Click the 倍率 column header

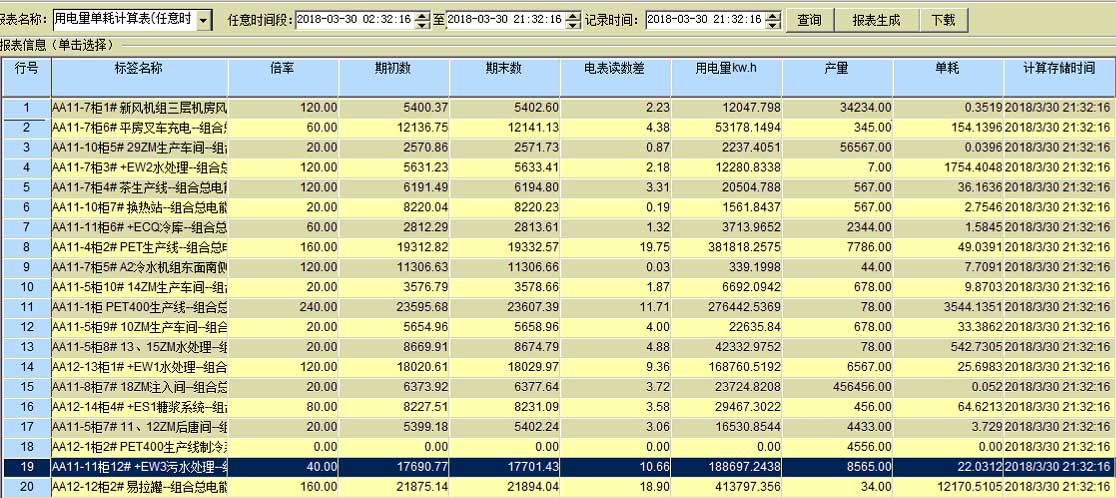pos(282,69)
